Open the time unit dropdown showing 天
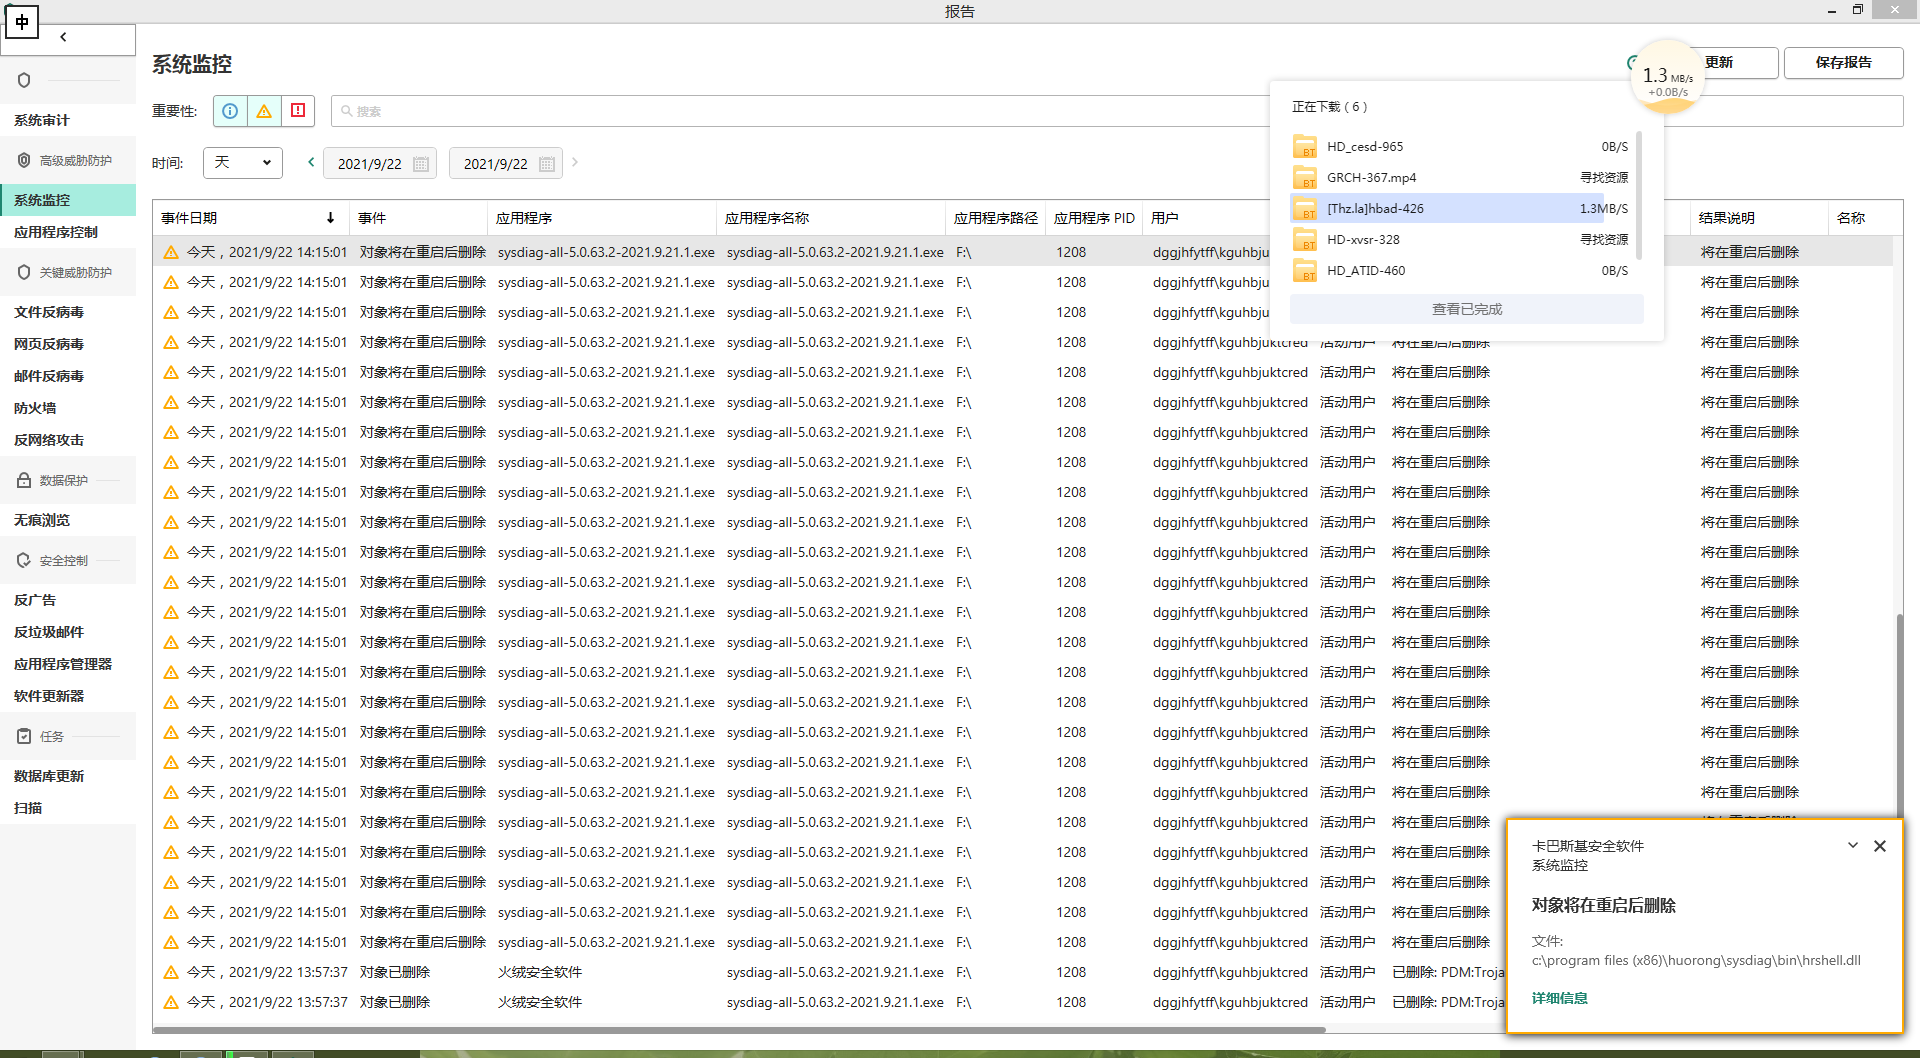 click(x=243, y=163)
